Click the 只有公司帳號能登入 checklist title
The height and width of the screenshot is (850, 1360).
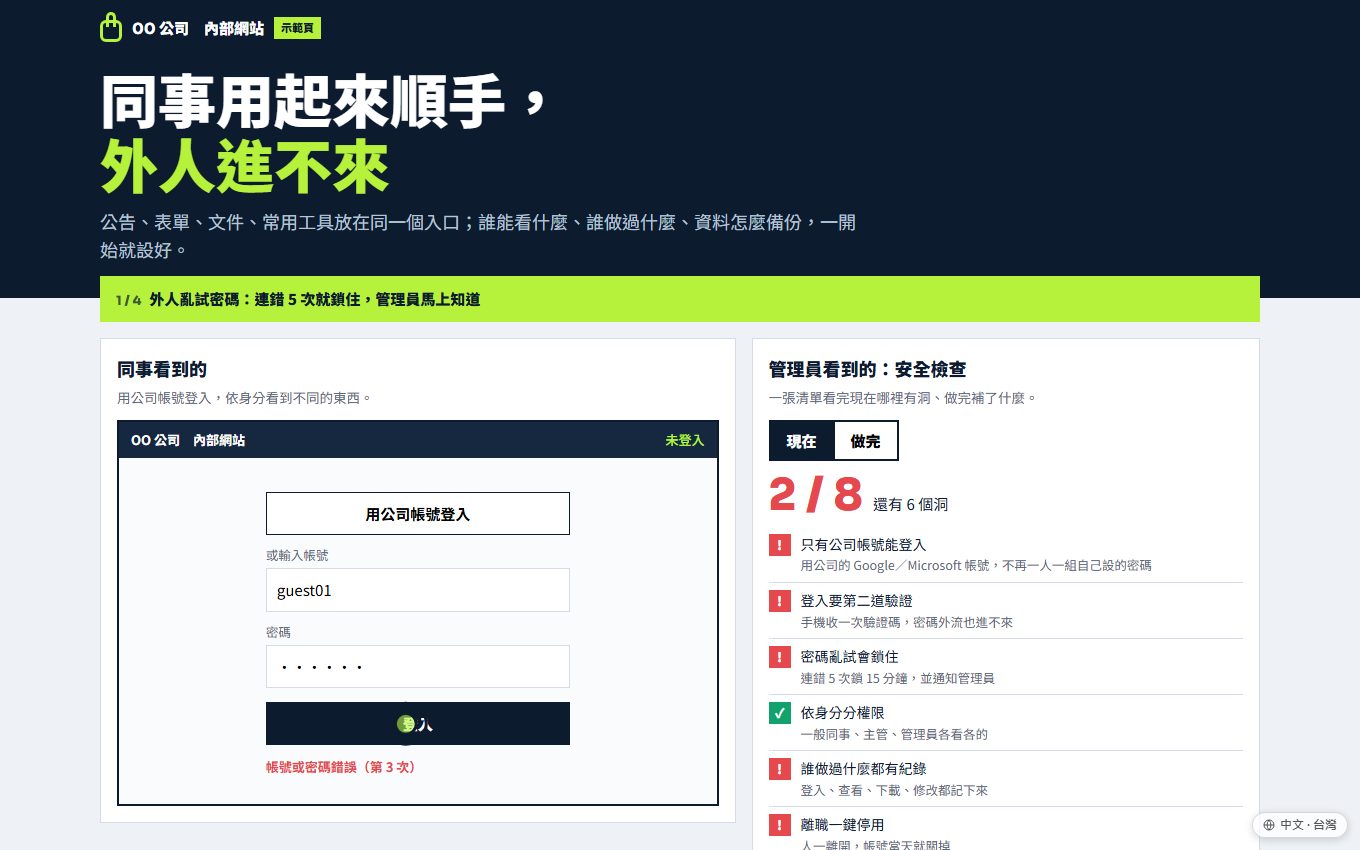pyautogui.click(x=864, y=545)
